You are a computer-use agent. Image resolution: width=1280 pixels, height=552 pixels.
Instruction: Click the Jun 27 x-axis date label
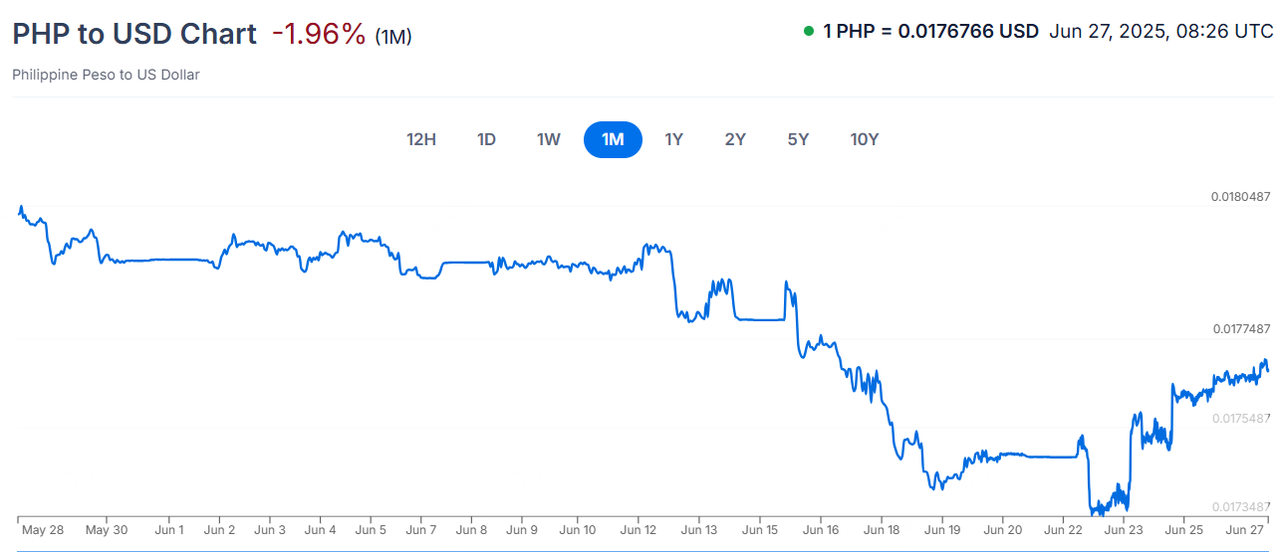tap(1246, 530)
